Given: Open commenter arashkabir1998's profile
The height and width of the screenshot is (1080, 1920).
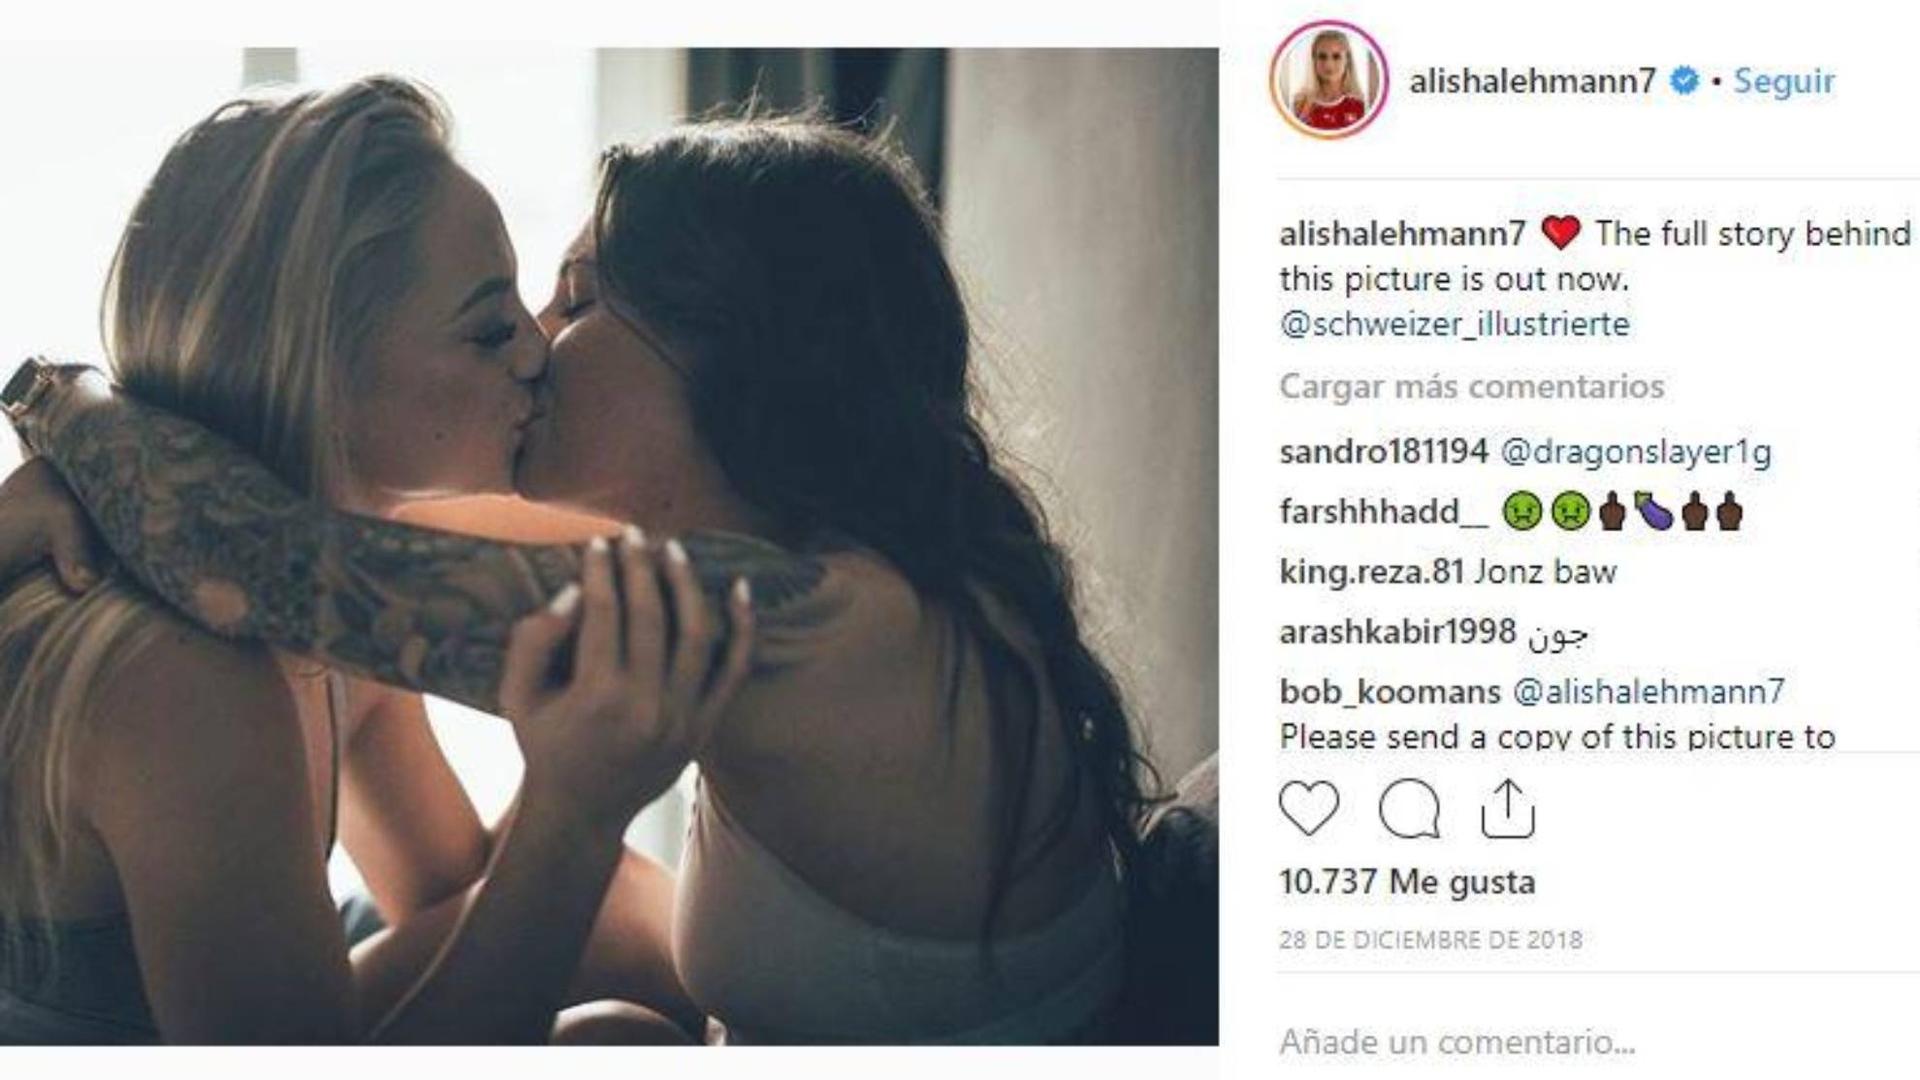Looking at the screenshot, I should [x=1397, y=632].
